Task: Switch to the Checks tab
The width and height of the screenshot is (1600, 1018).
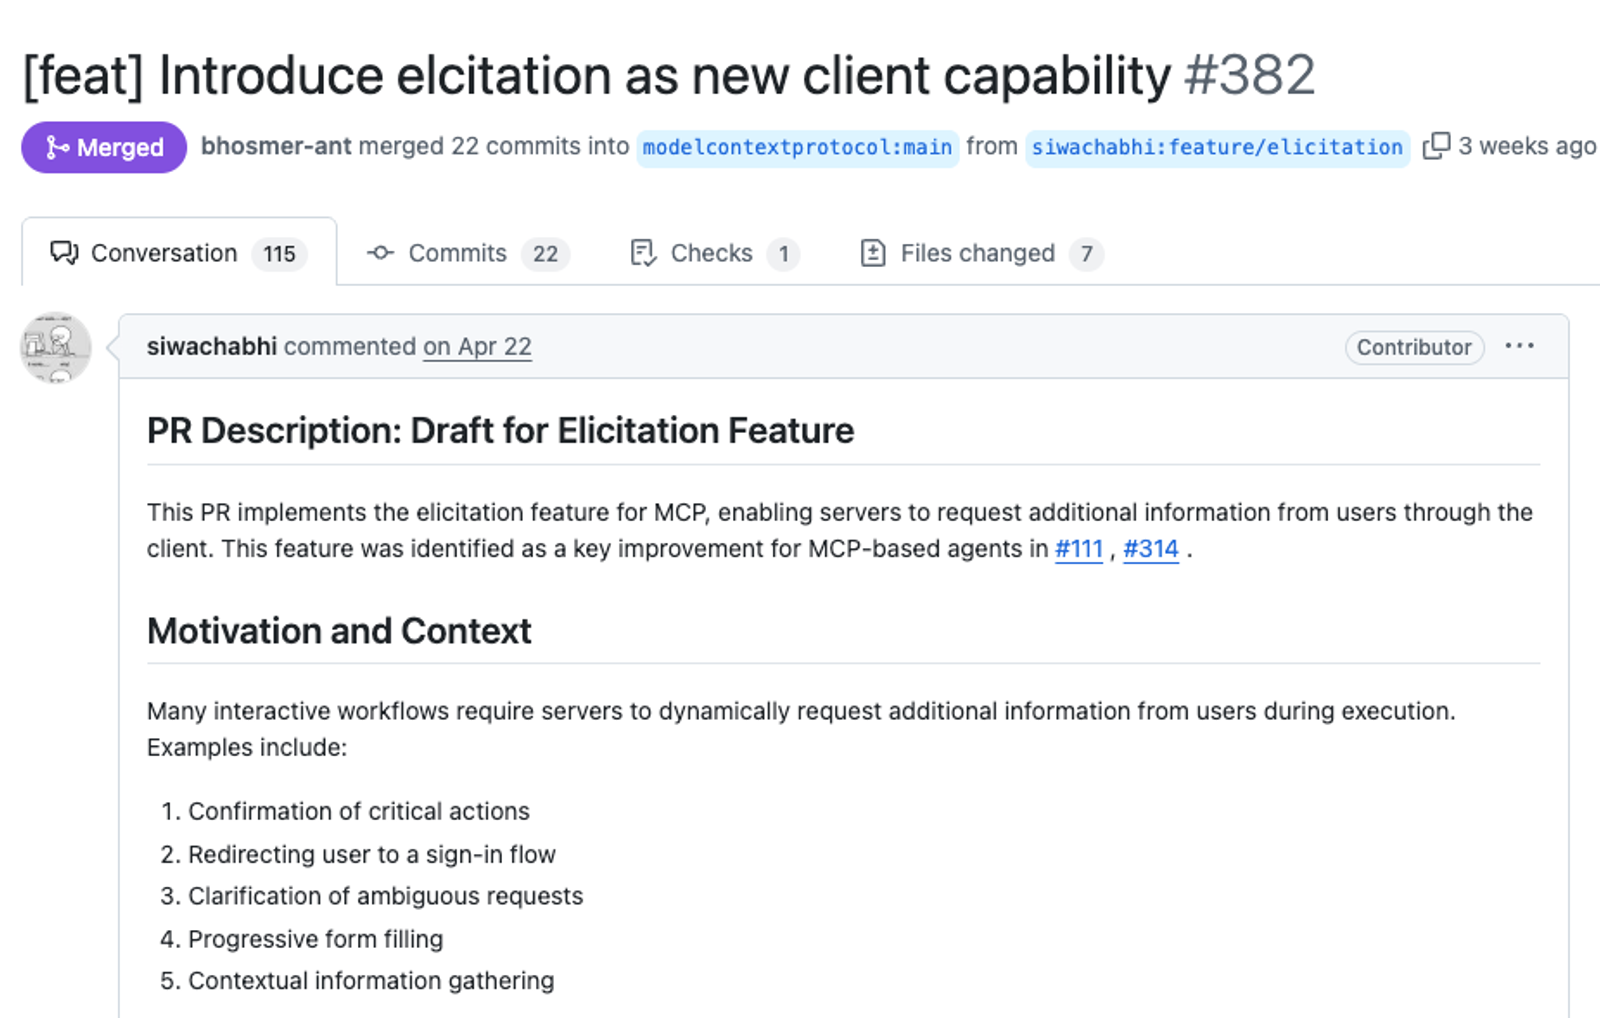Action: tap(714, 253)
